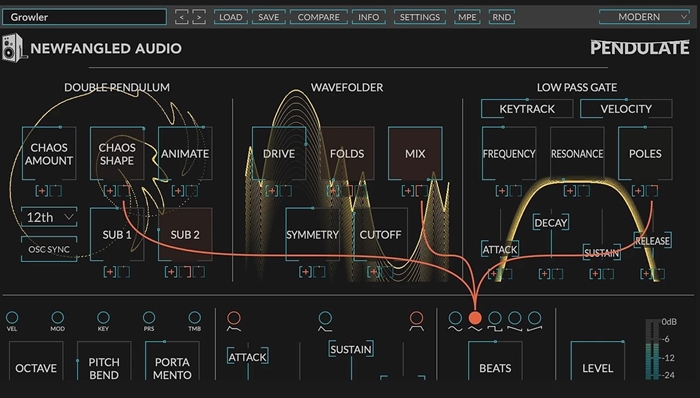The width and height of the screenshot is (700, 398).
Task: Click the CHAOS SHAPE control box
Action: click(x=117, y=153)
